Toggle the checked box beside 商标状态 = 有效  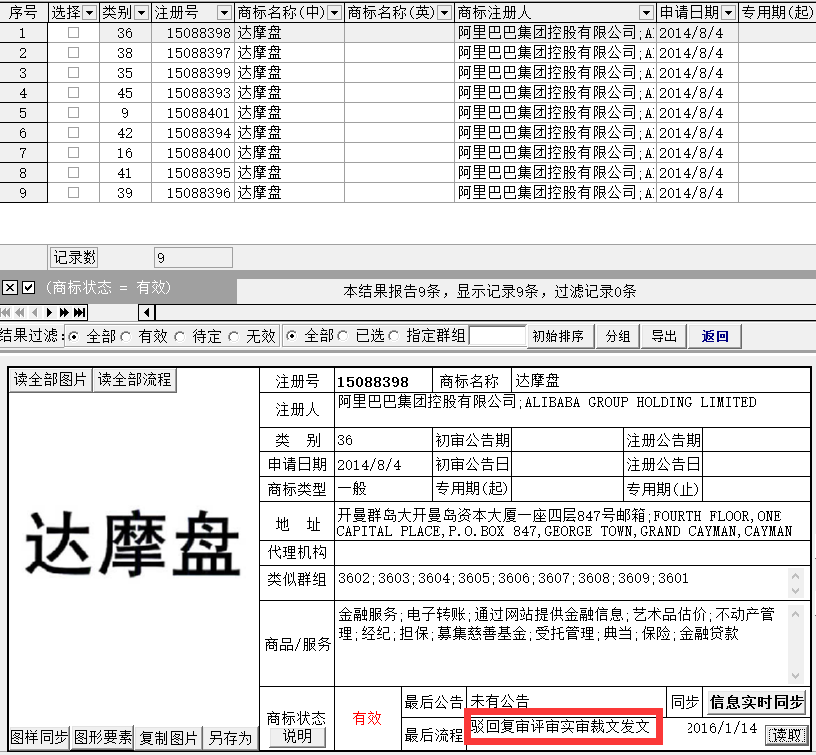(x=29, y=287)
